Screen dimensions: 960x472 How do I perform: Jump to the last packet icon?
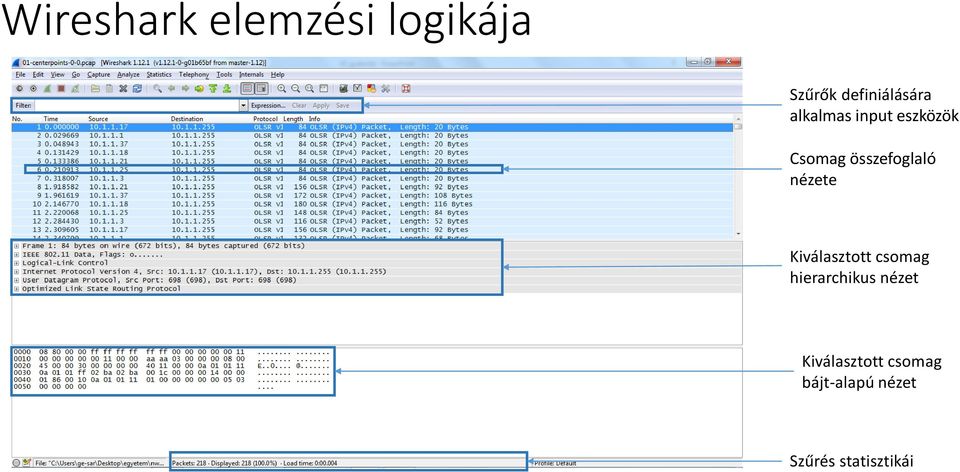click(x=227, y=89)
